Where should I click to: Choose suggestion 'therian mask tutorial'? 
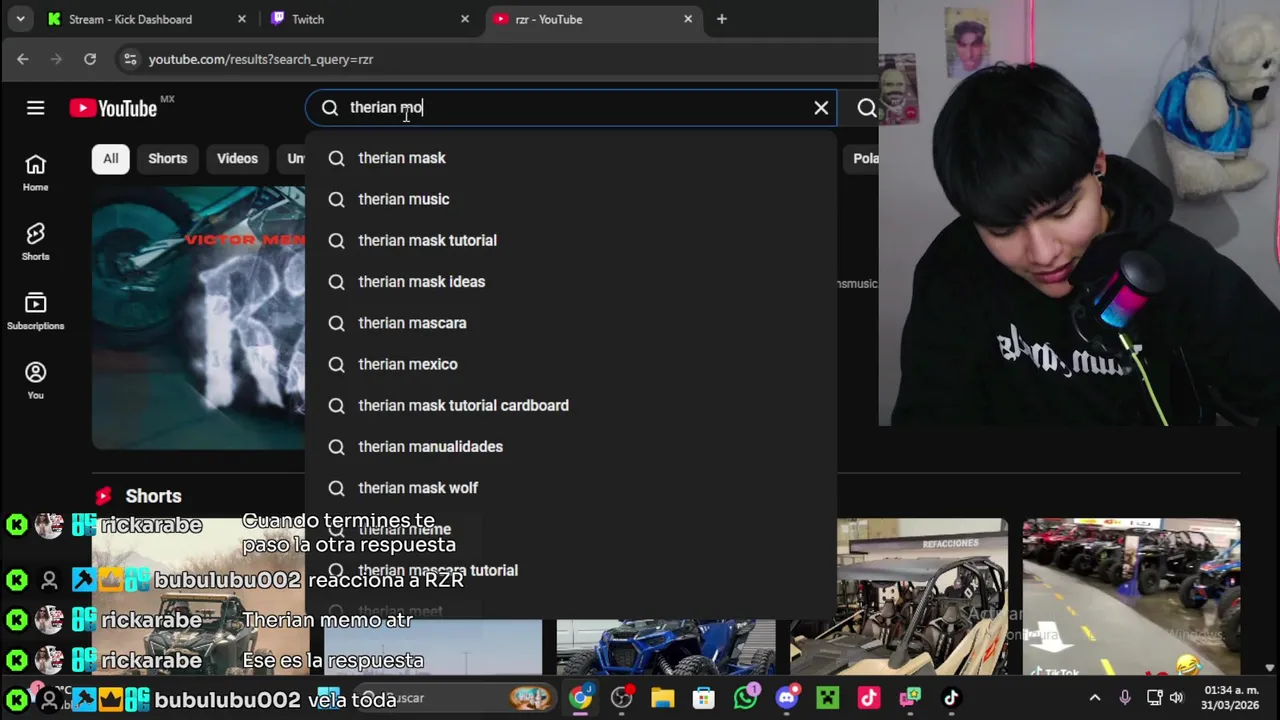click(x=571, y=240)
